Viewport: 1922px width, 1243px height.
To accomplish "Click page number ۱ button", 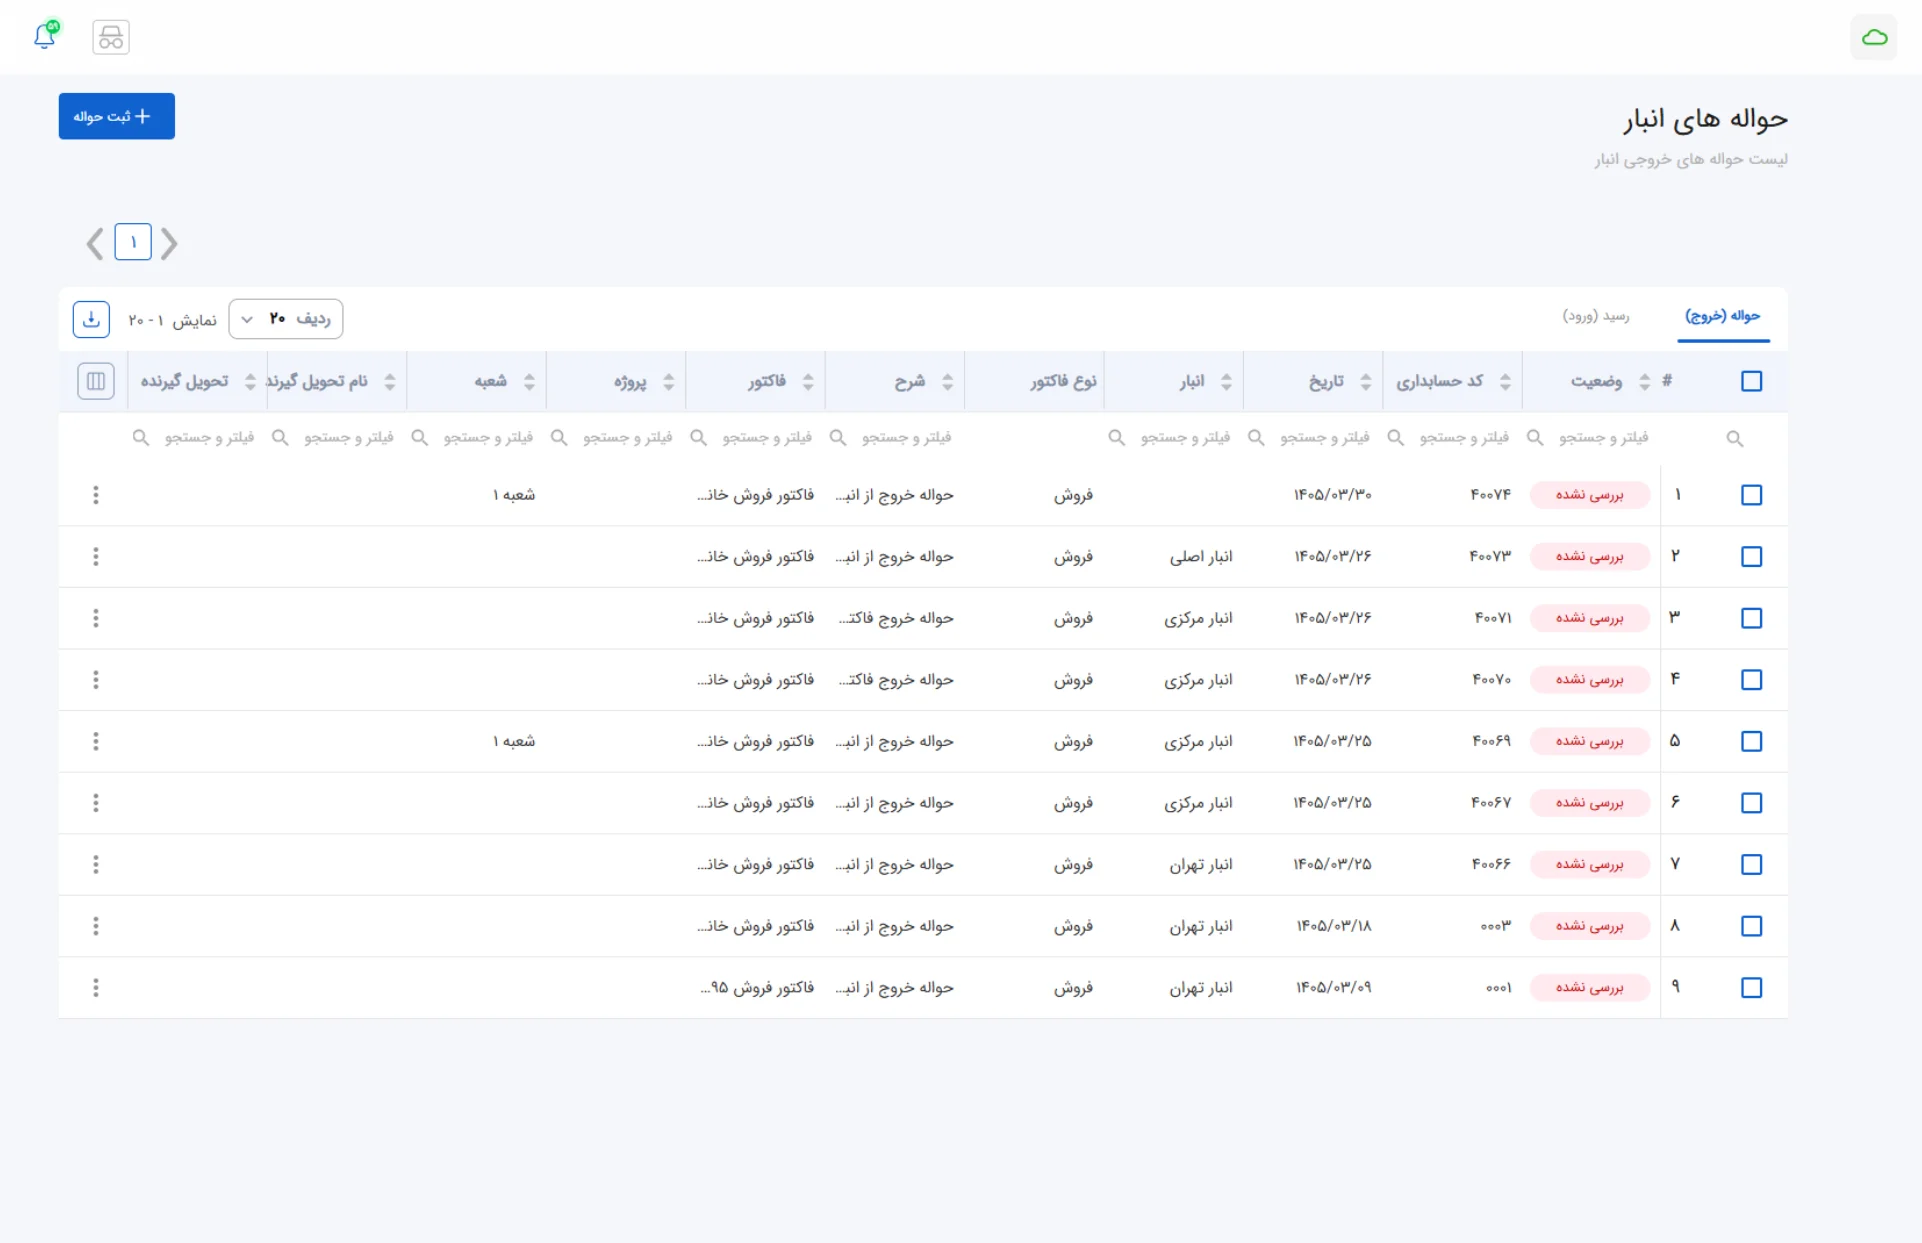I will pos(133,242).
